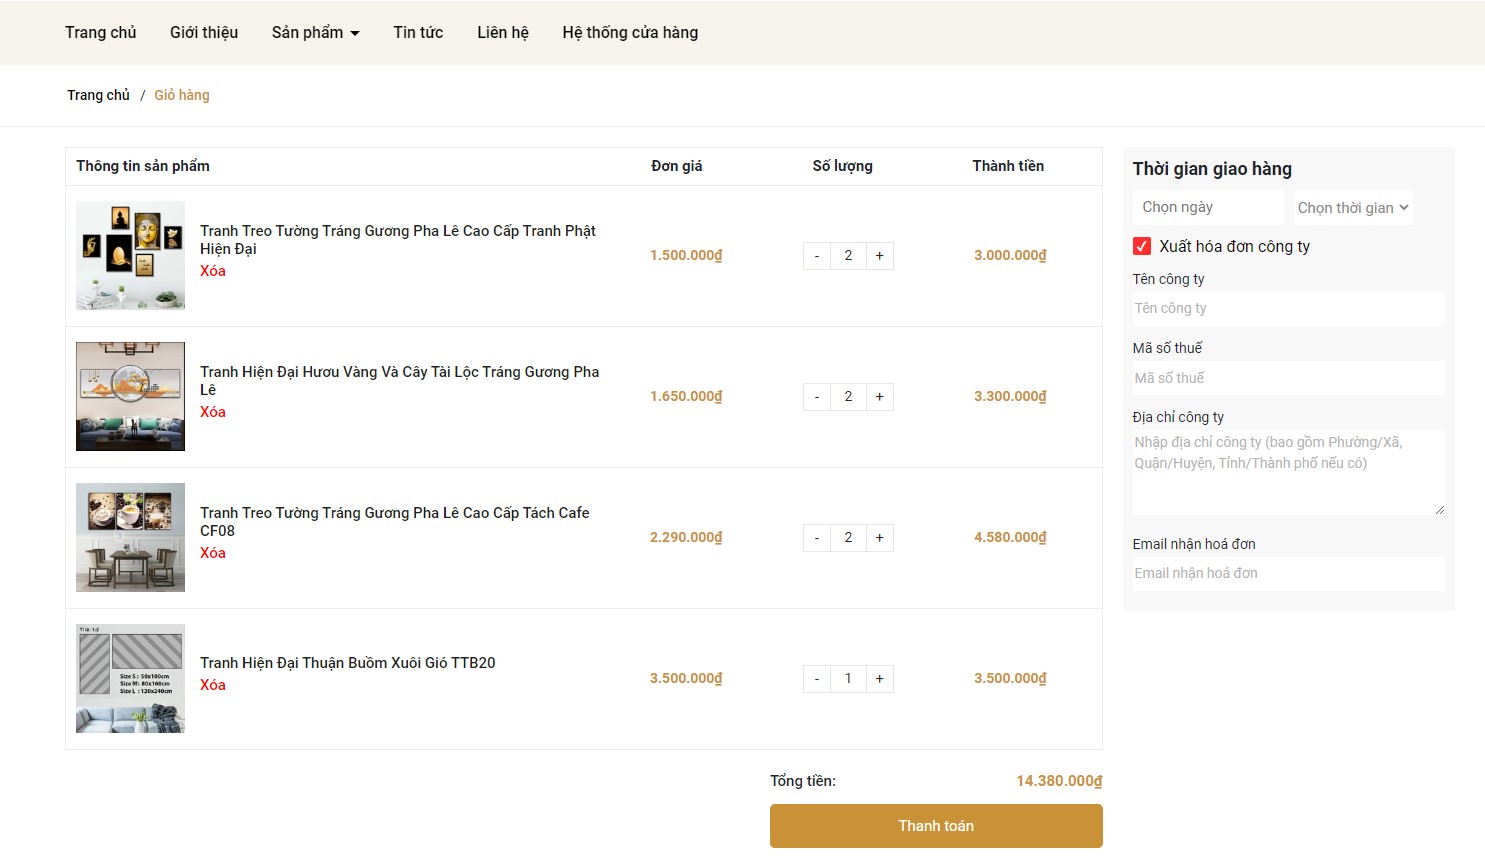Open the Sản phẩm dropdown menu
1485x862 pixels.
tap(315, 33)
